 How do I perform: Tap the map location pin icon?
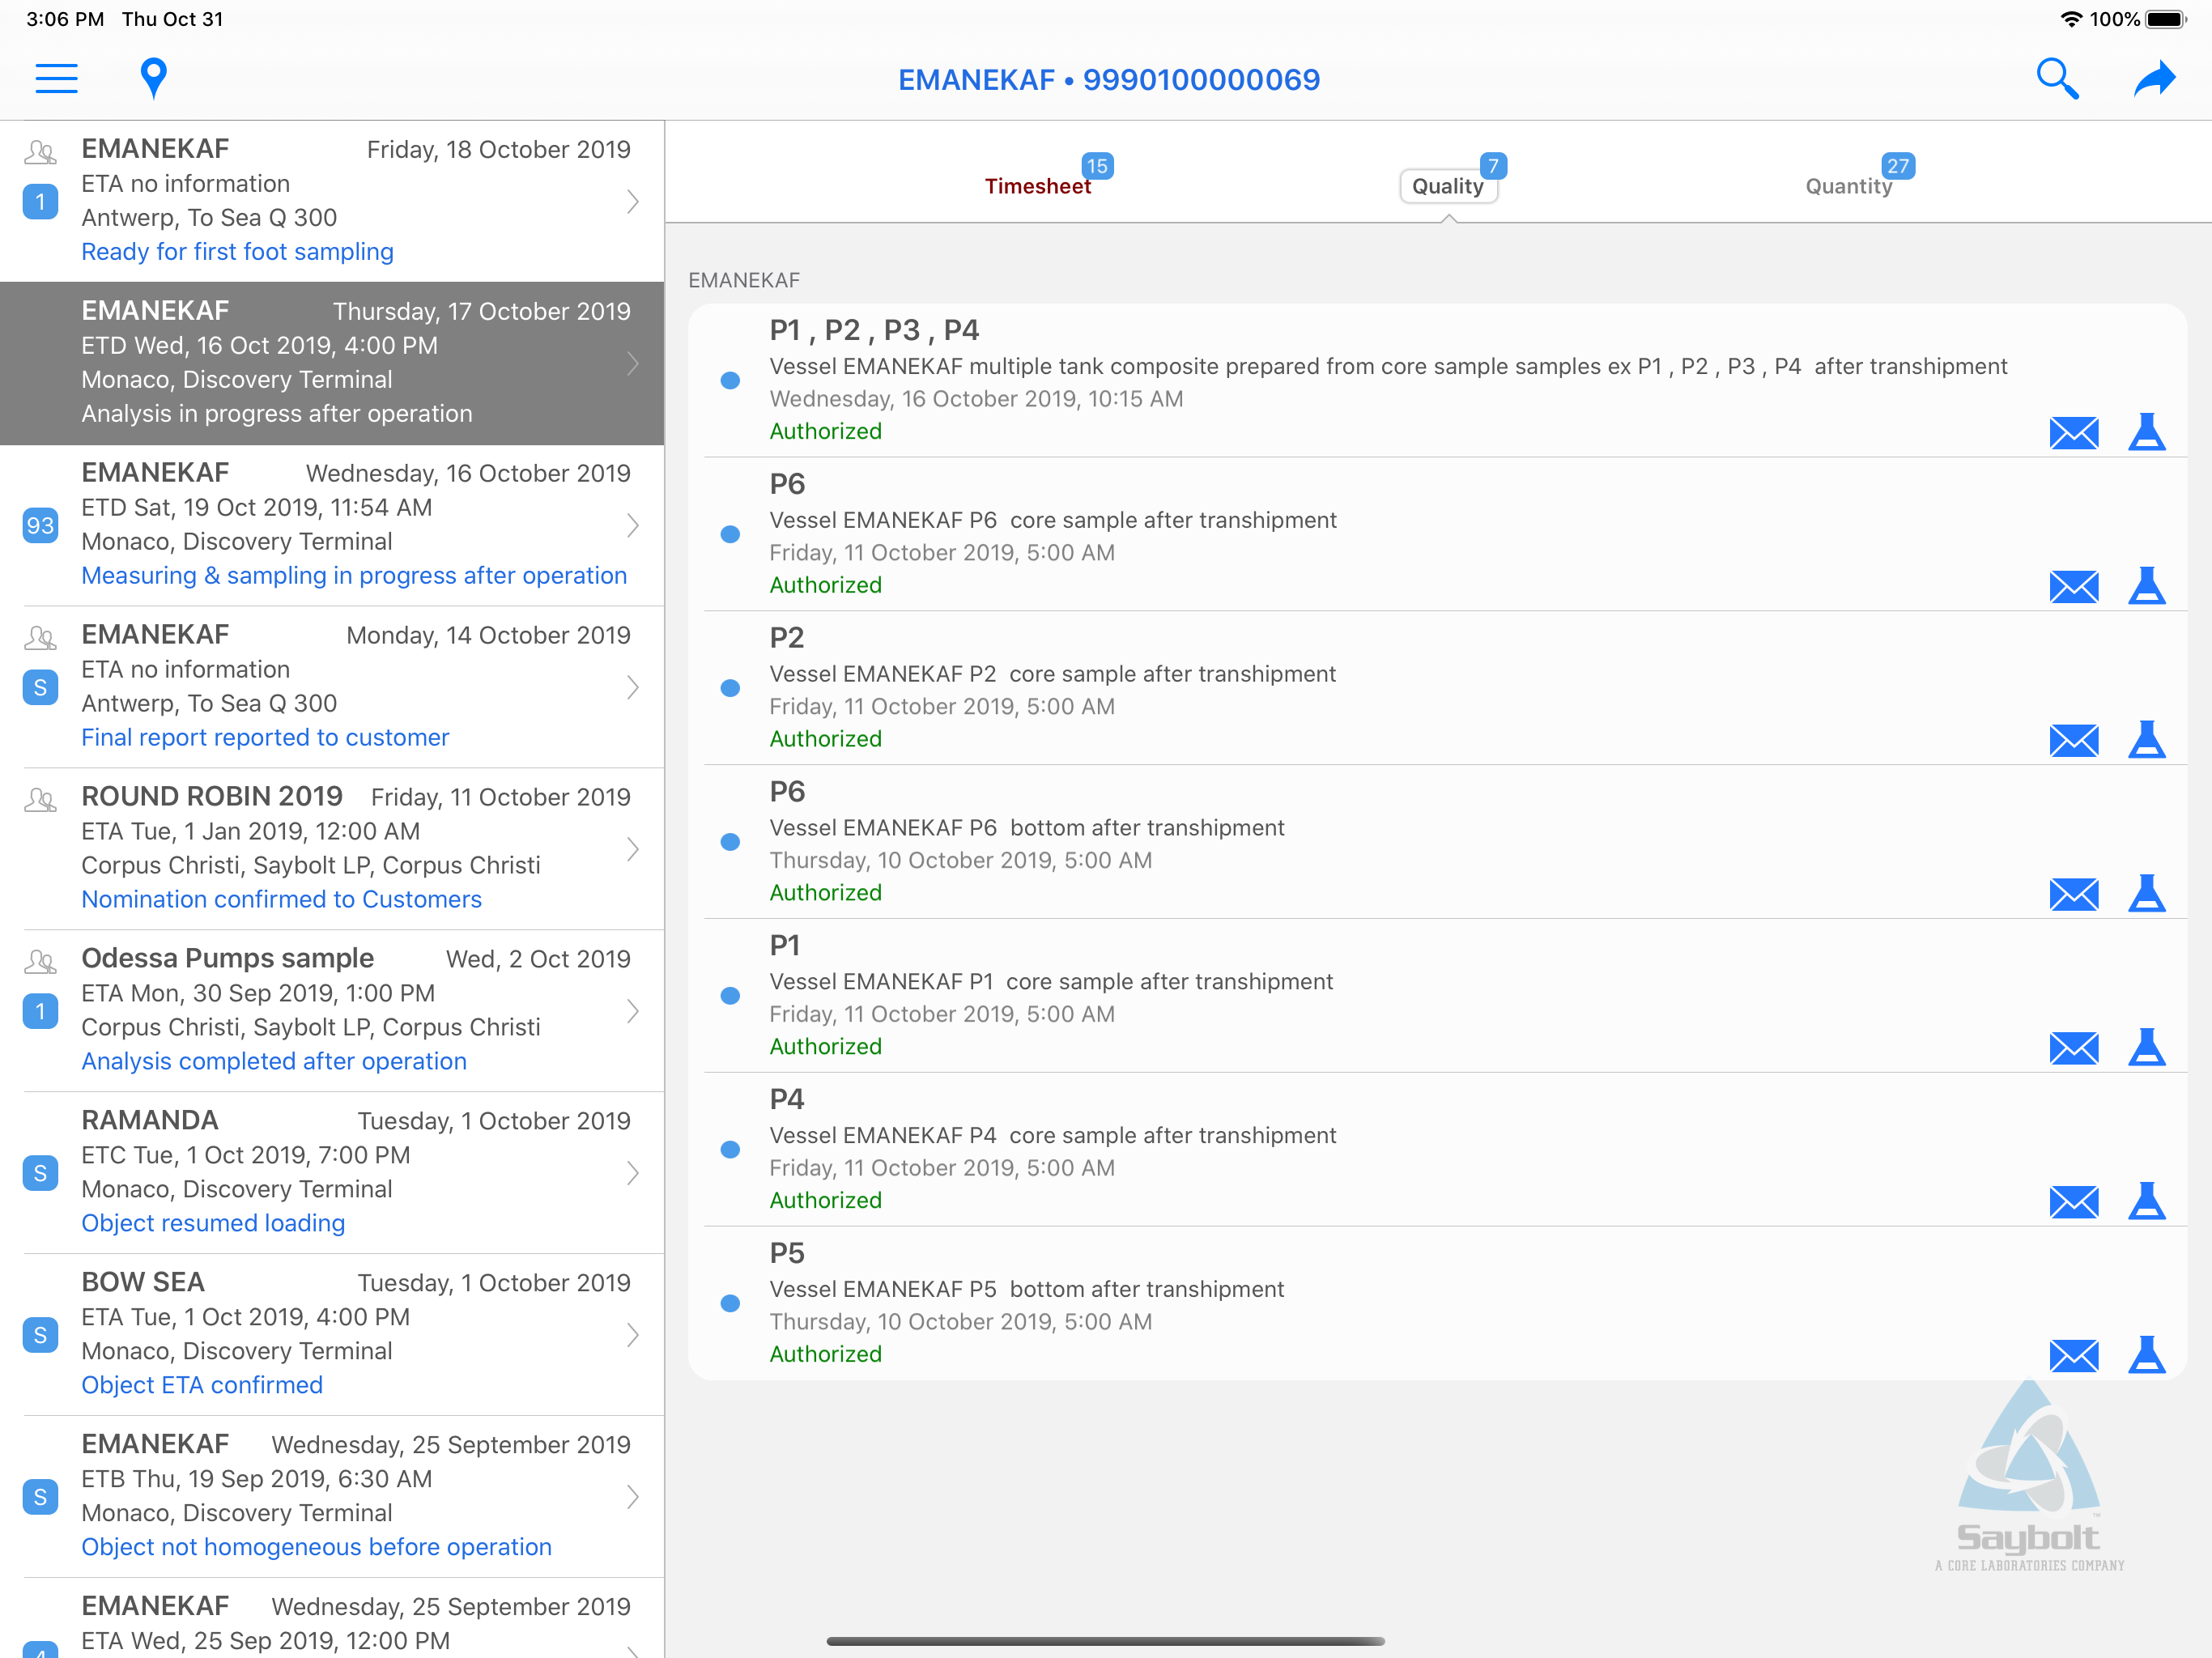153,78
